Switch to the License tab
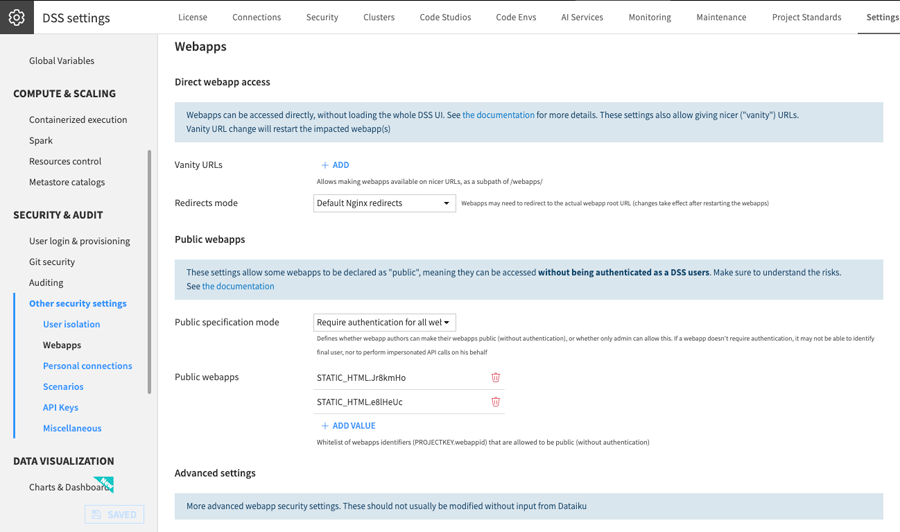 coord(192,17)
